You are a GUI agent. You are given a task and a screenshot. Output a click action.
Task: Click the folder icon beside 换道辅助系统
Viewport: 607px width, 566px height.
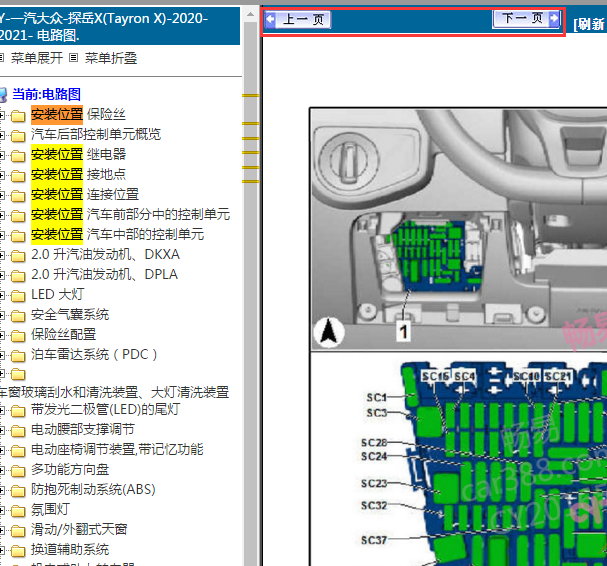[18, 551]
